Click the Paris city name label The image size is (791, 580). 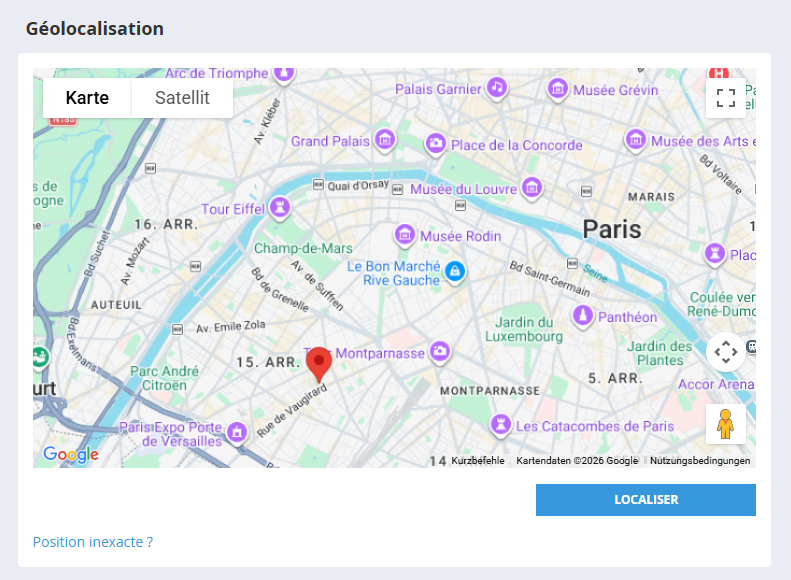point(612,229)
